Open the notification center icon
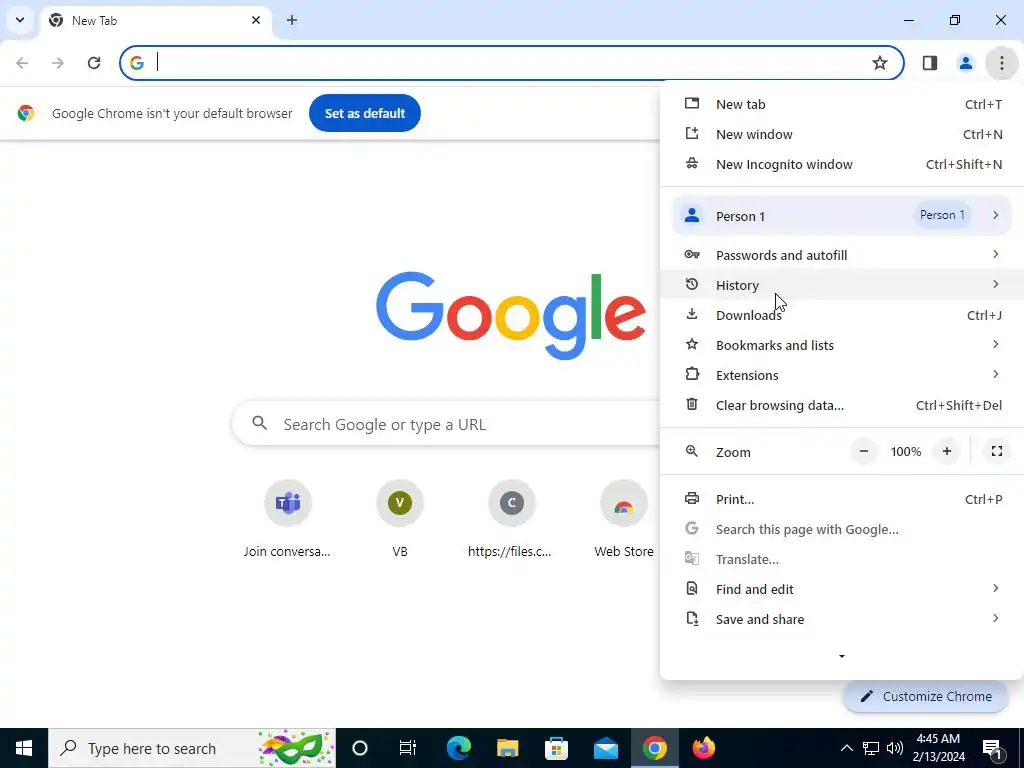This screenshot has width=1024, height=768. point(993,748)
